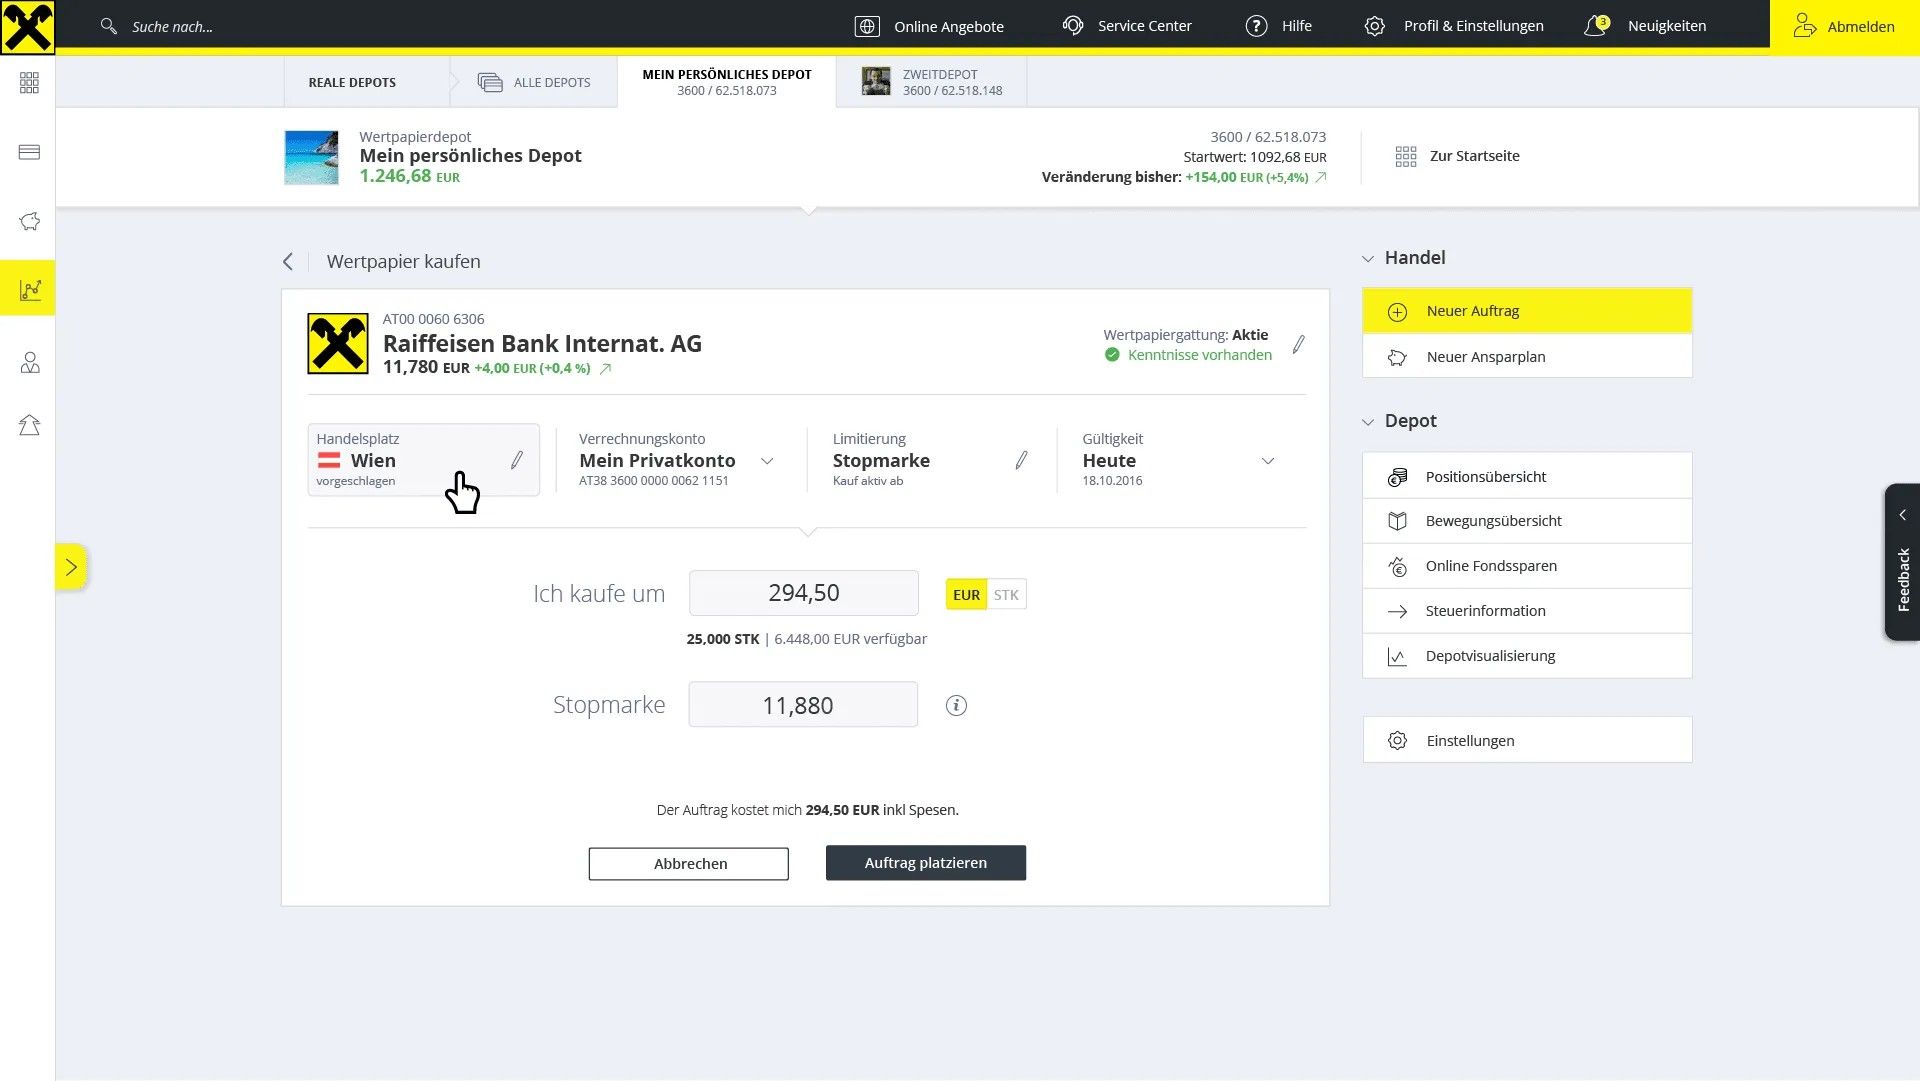Click the depot chart sidebar icon
Screen dimensions: 1920x1081
pos(29,289)
